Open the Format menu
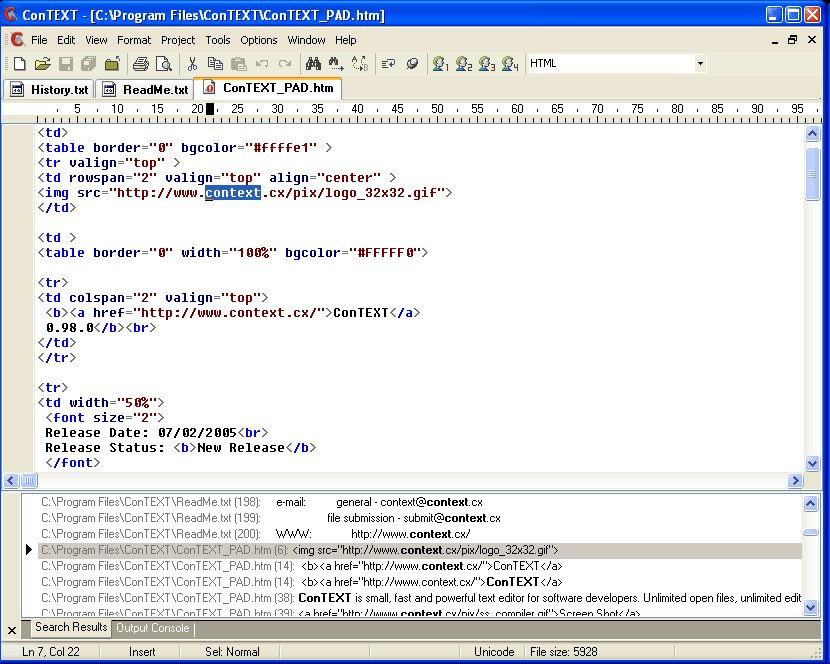The height and width of the screenshot is (664, 830). point(134,40)
